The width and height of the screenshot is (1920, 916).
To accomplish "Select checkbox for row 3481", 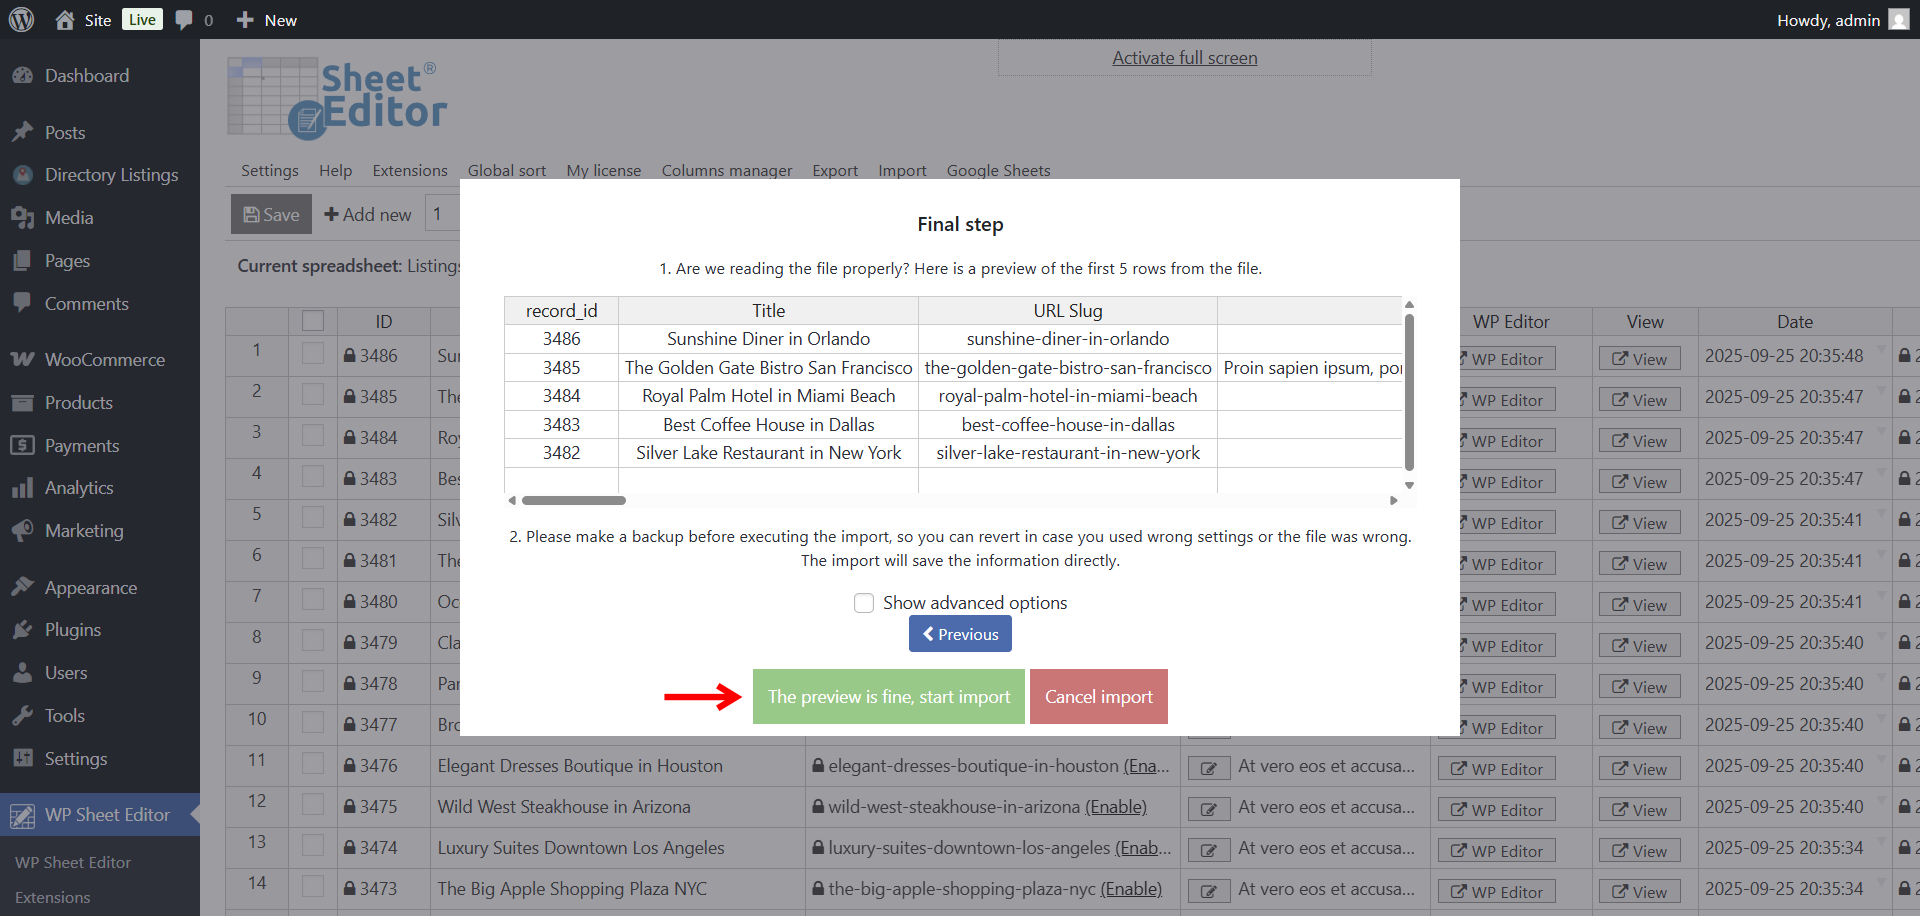I will pyautogui.click(x=313, y=559).
